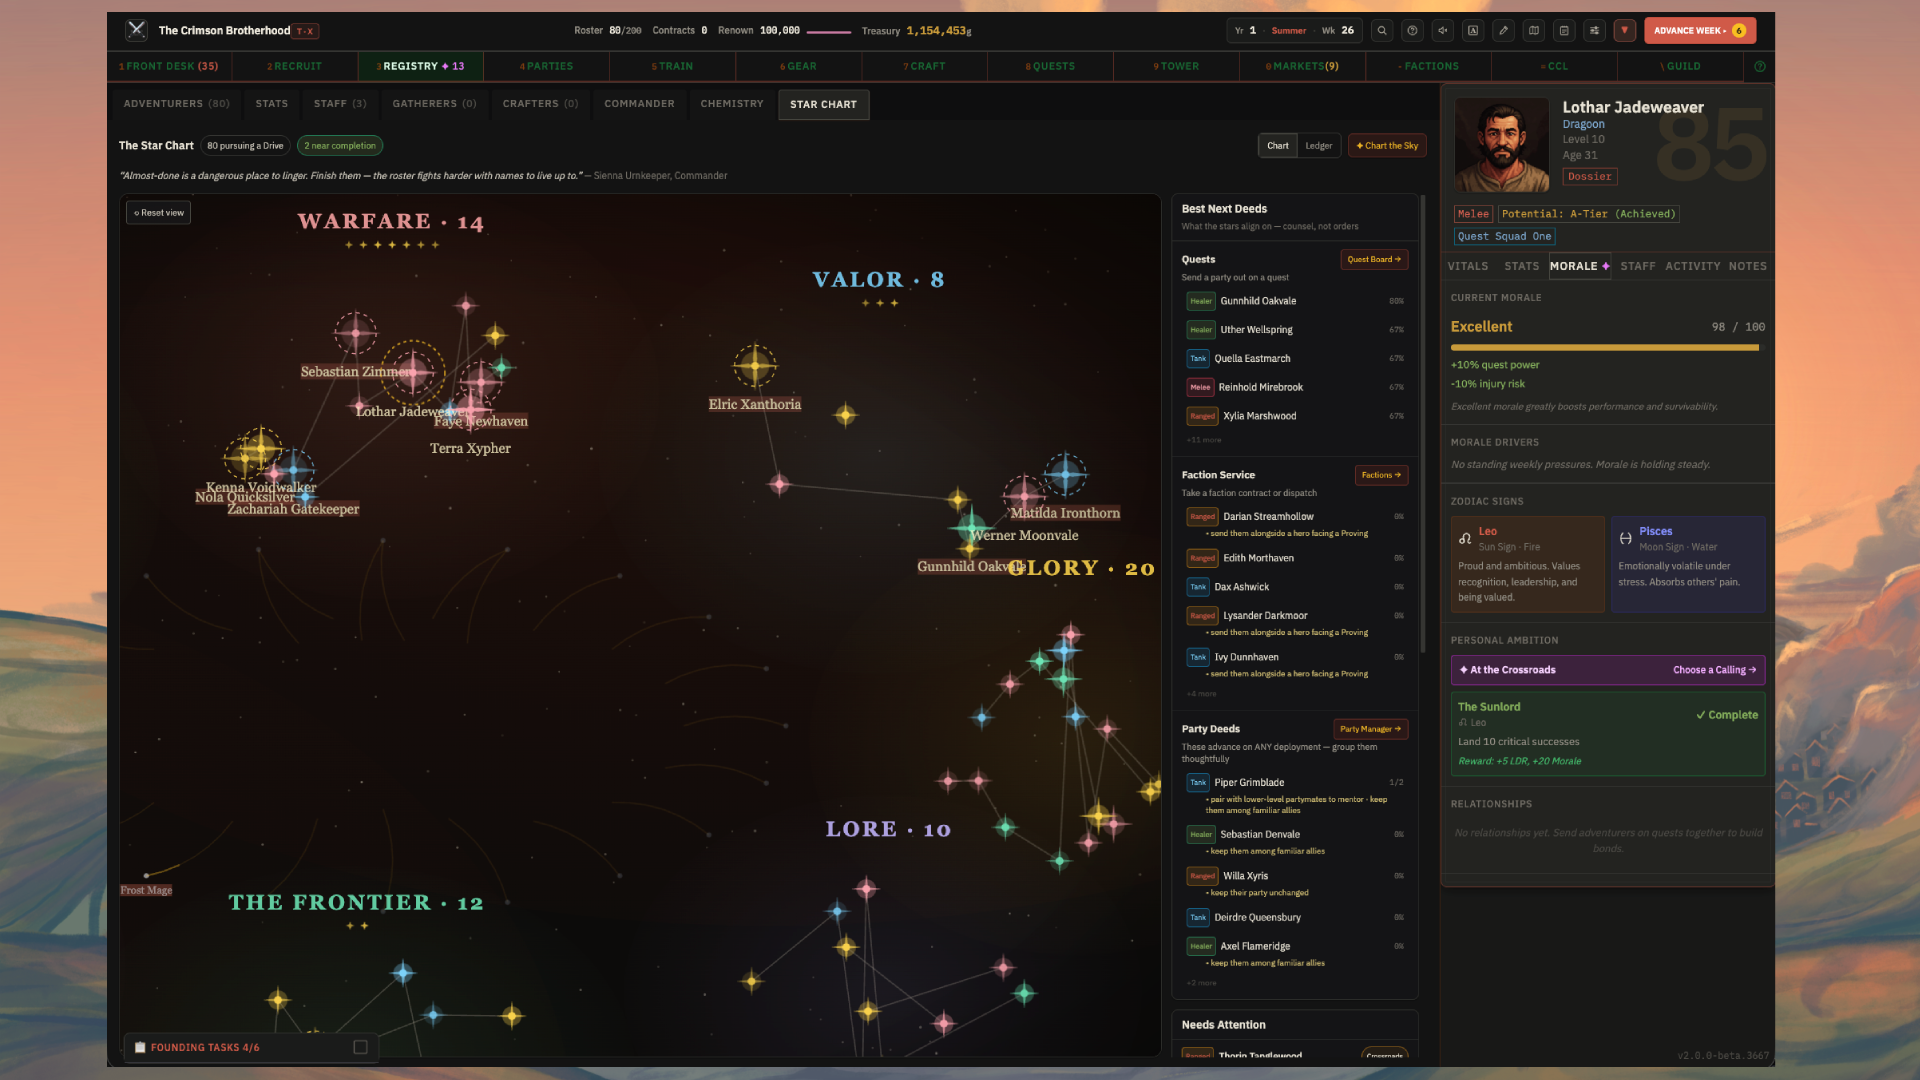Click the Founding Tasks clipboard icon
This screenshot has width=1920, height=1080.
pyautogui.click(x=140, y=1047)
